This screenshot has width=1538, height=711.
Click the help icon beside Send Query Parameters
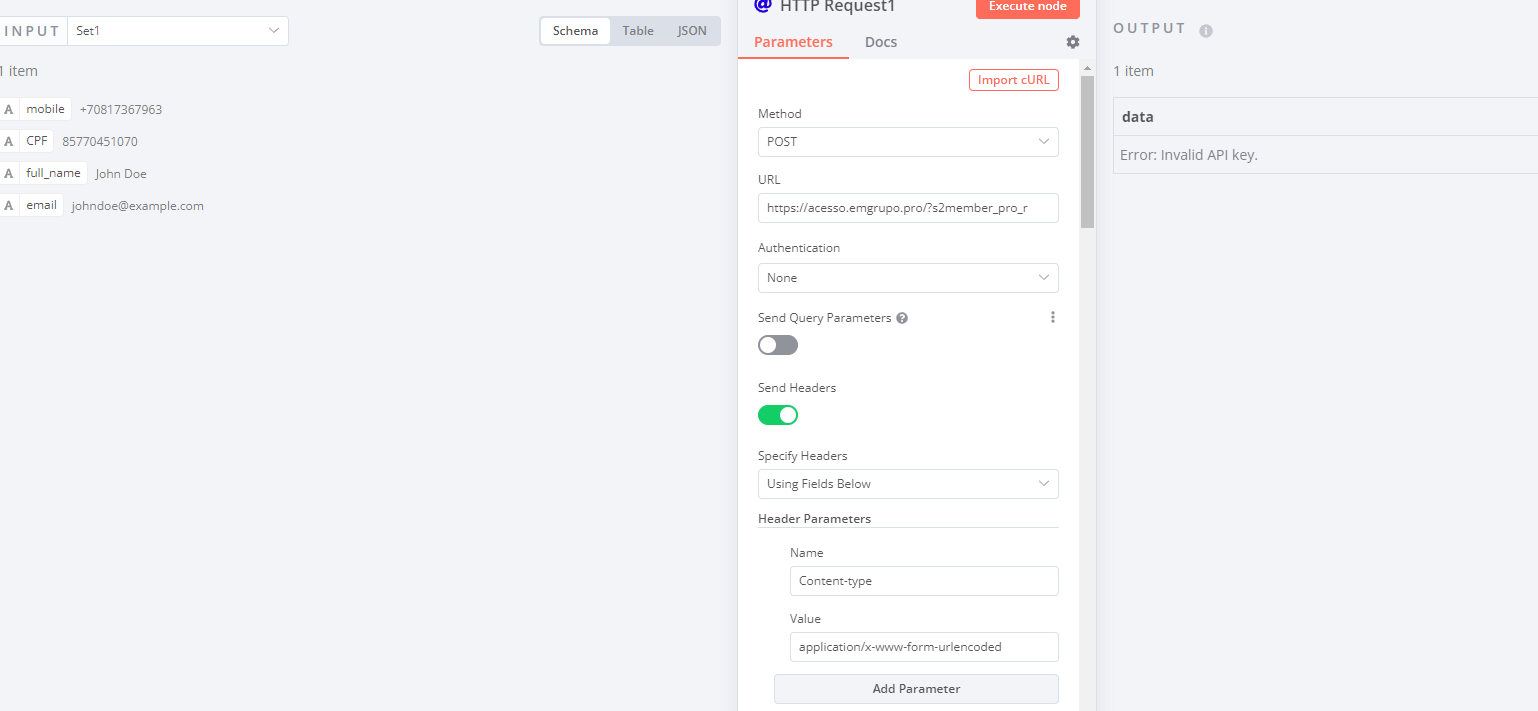[902, 317]
